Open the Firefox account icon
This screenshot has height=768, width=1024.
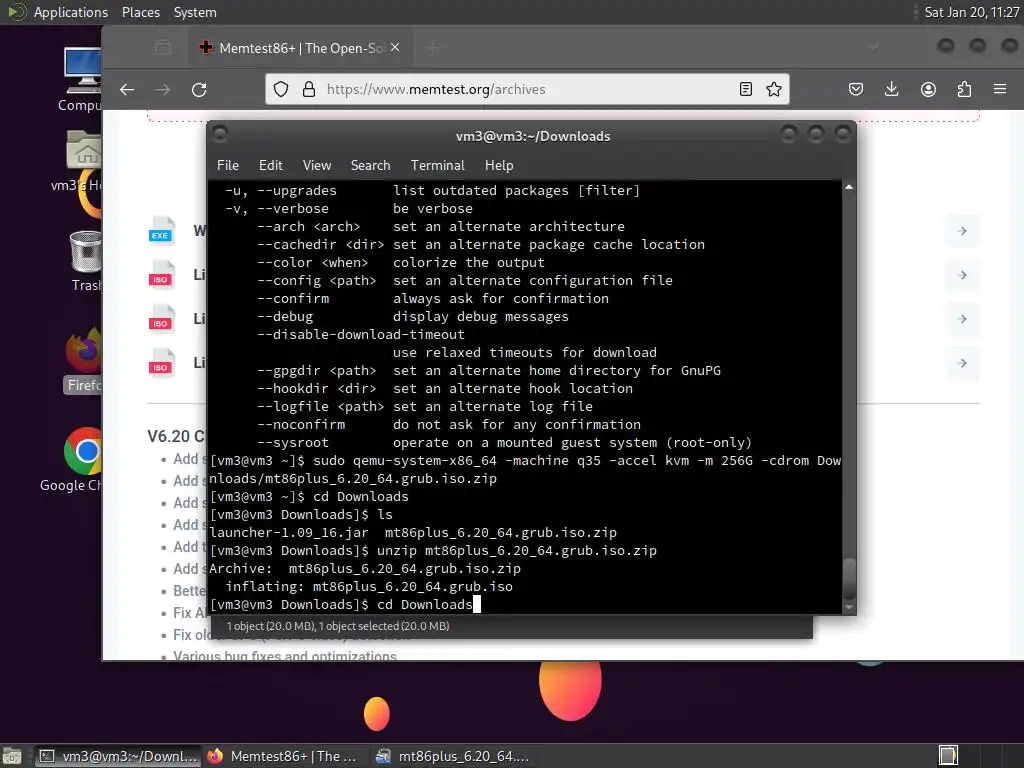coord(928,89)
